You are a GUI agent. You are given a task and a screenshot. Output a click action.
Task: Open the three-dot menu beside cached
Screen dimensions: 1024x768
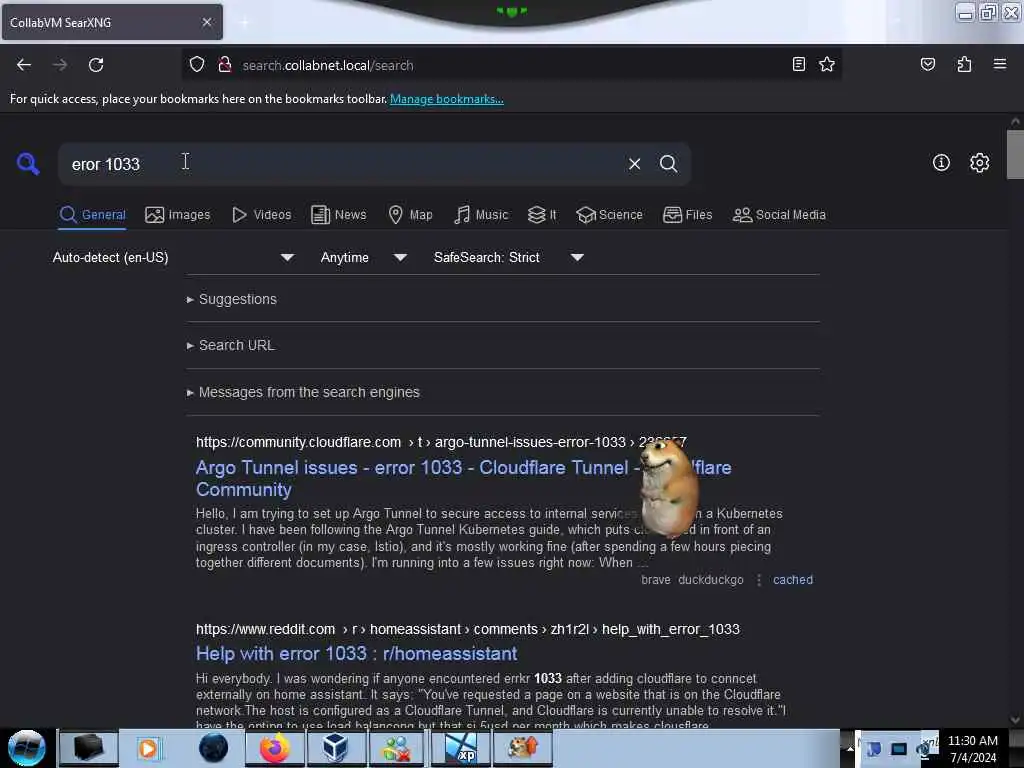click(x=758, y=580)
